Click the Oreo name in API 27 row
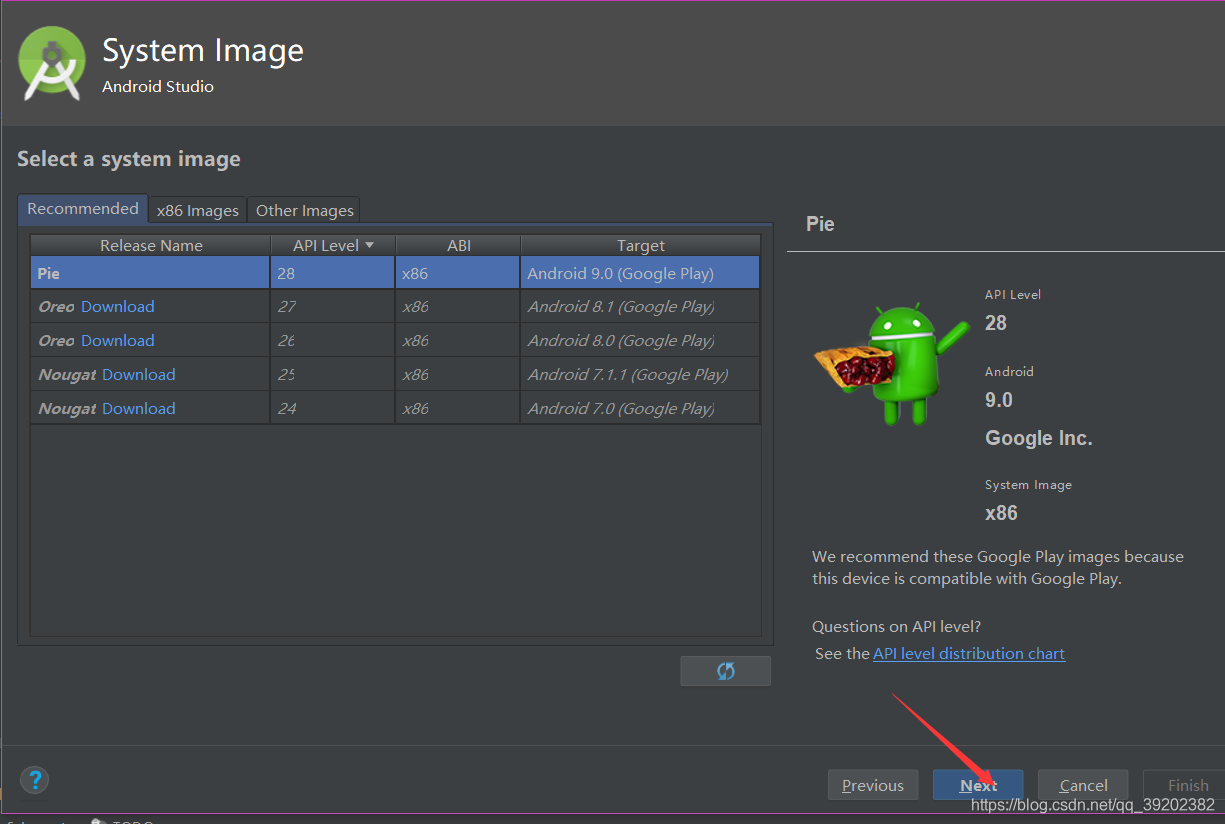 (x=56, y=306)
